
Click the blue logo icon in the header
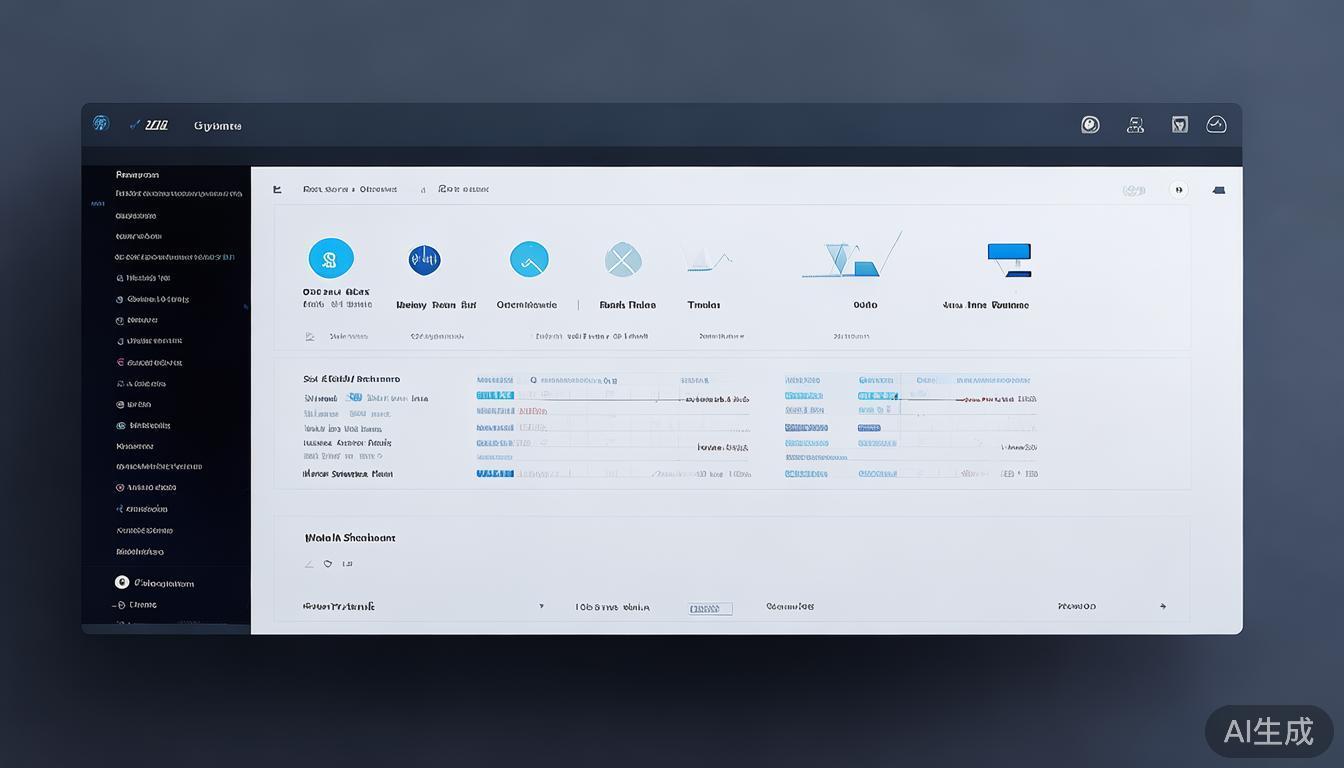coord(100,123)
